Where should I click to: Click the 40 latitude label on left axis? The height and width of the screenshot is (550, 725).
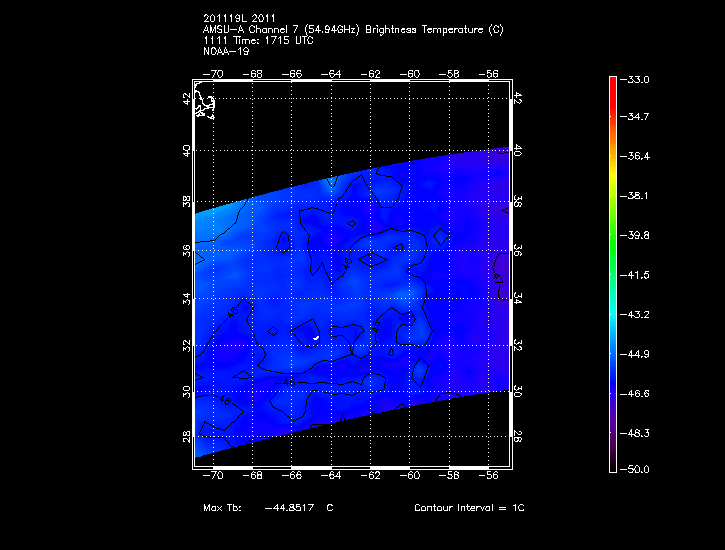click(186, 150)
